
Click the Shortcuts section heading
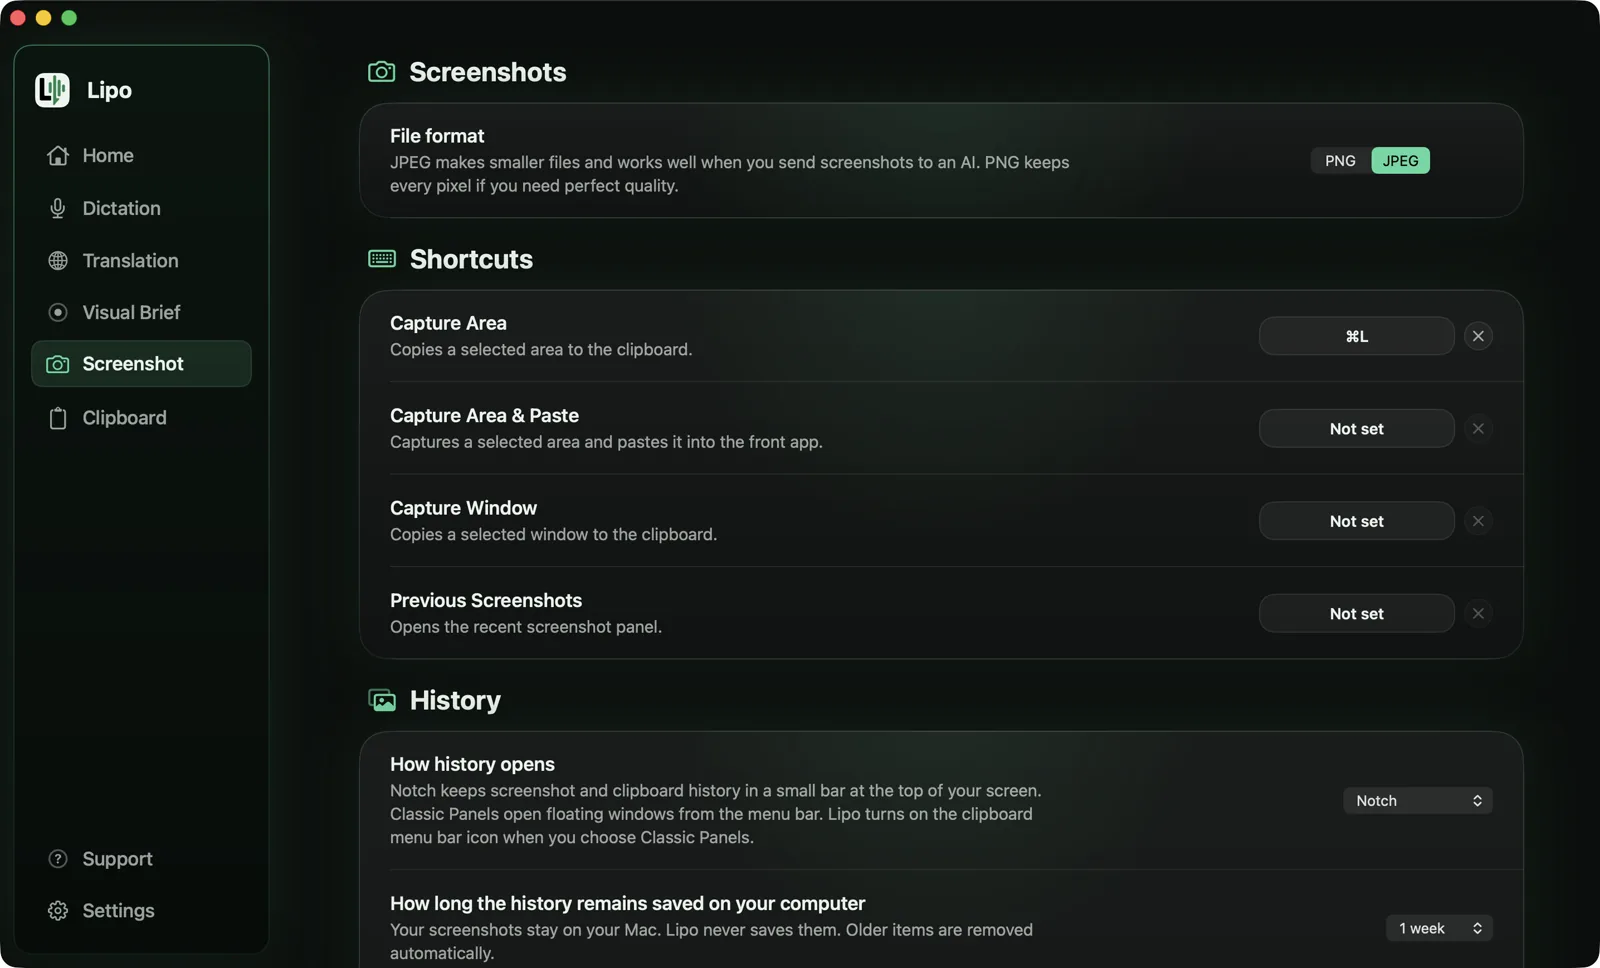point(471,259)
